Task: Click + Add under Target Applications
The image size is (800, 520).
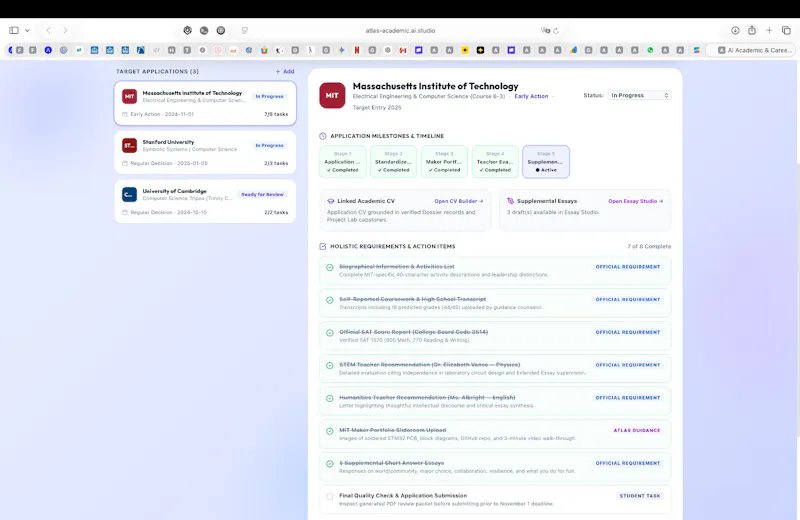Action: click(285, 71)
